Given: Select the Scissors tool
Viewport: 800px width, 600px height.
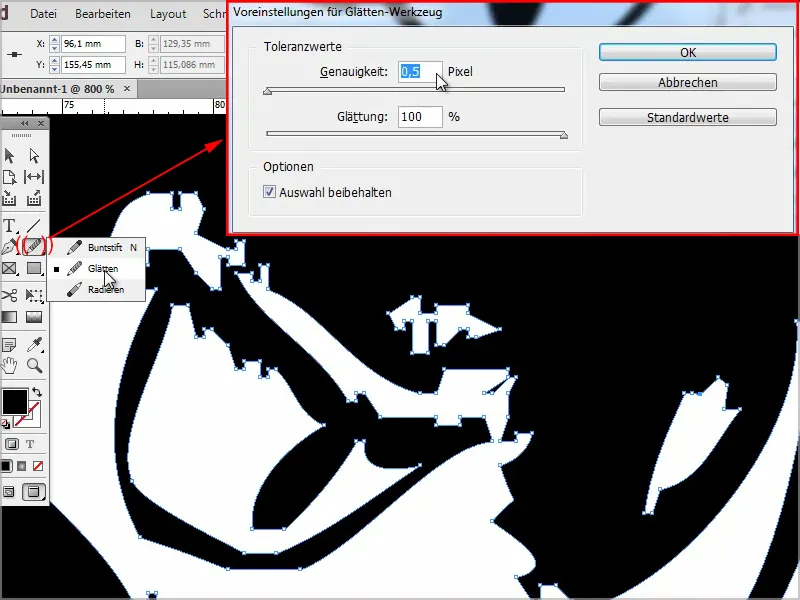Looking at the screenshot, I should pos(12,296).
